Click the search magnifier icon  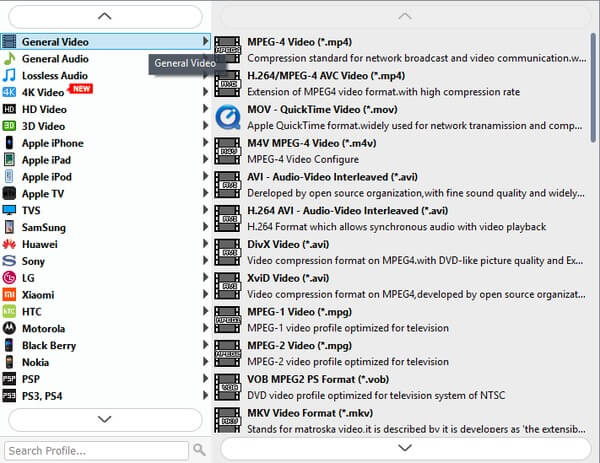pos(199,450)
